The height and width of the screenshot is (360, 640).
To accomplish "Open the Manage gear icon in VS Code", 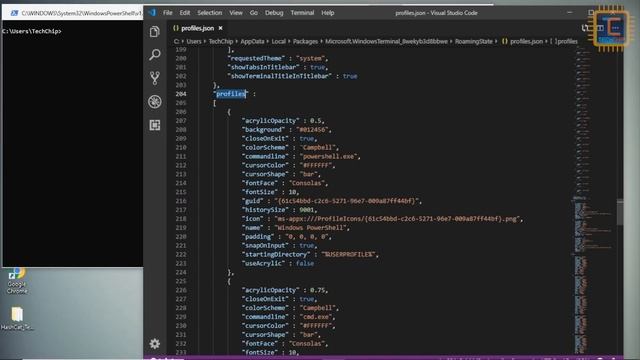I will [155, 344].
